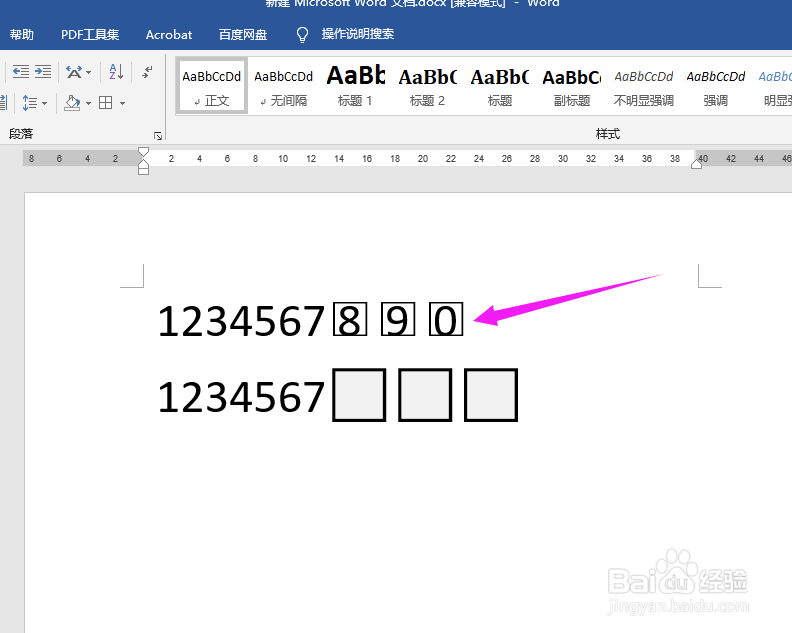Click the Asian layout character scaling icon
This screenshot has height=633, width=792.
[74, 72]
